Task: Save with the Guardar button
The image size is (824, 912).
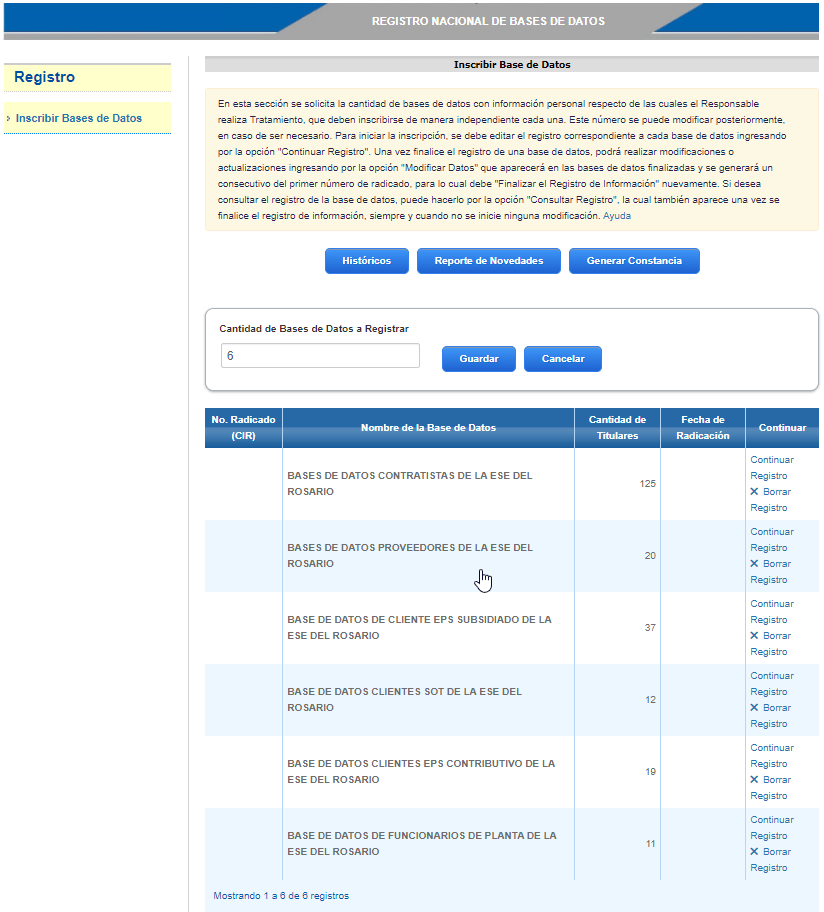Action: 479,359
